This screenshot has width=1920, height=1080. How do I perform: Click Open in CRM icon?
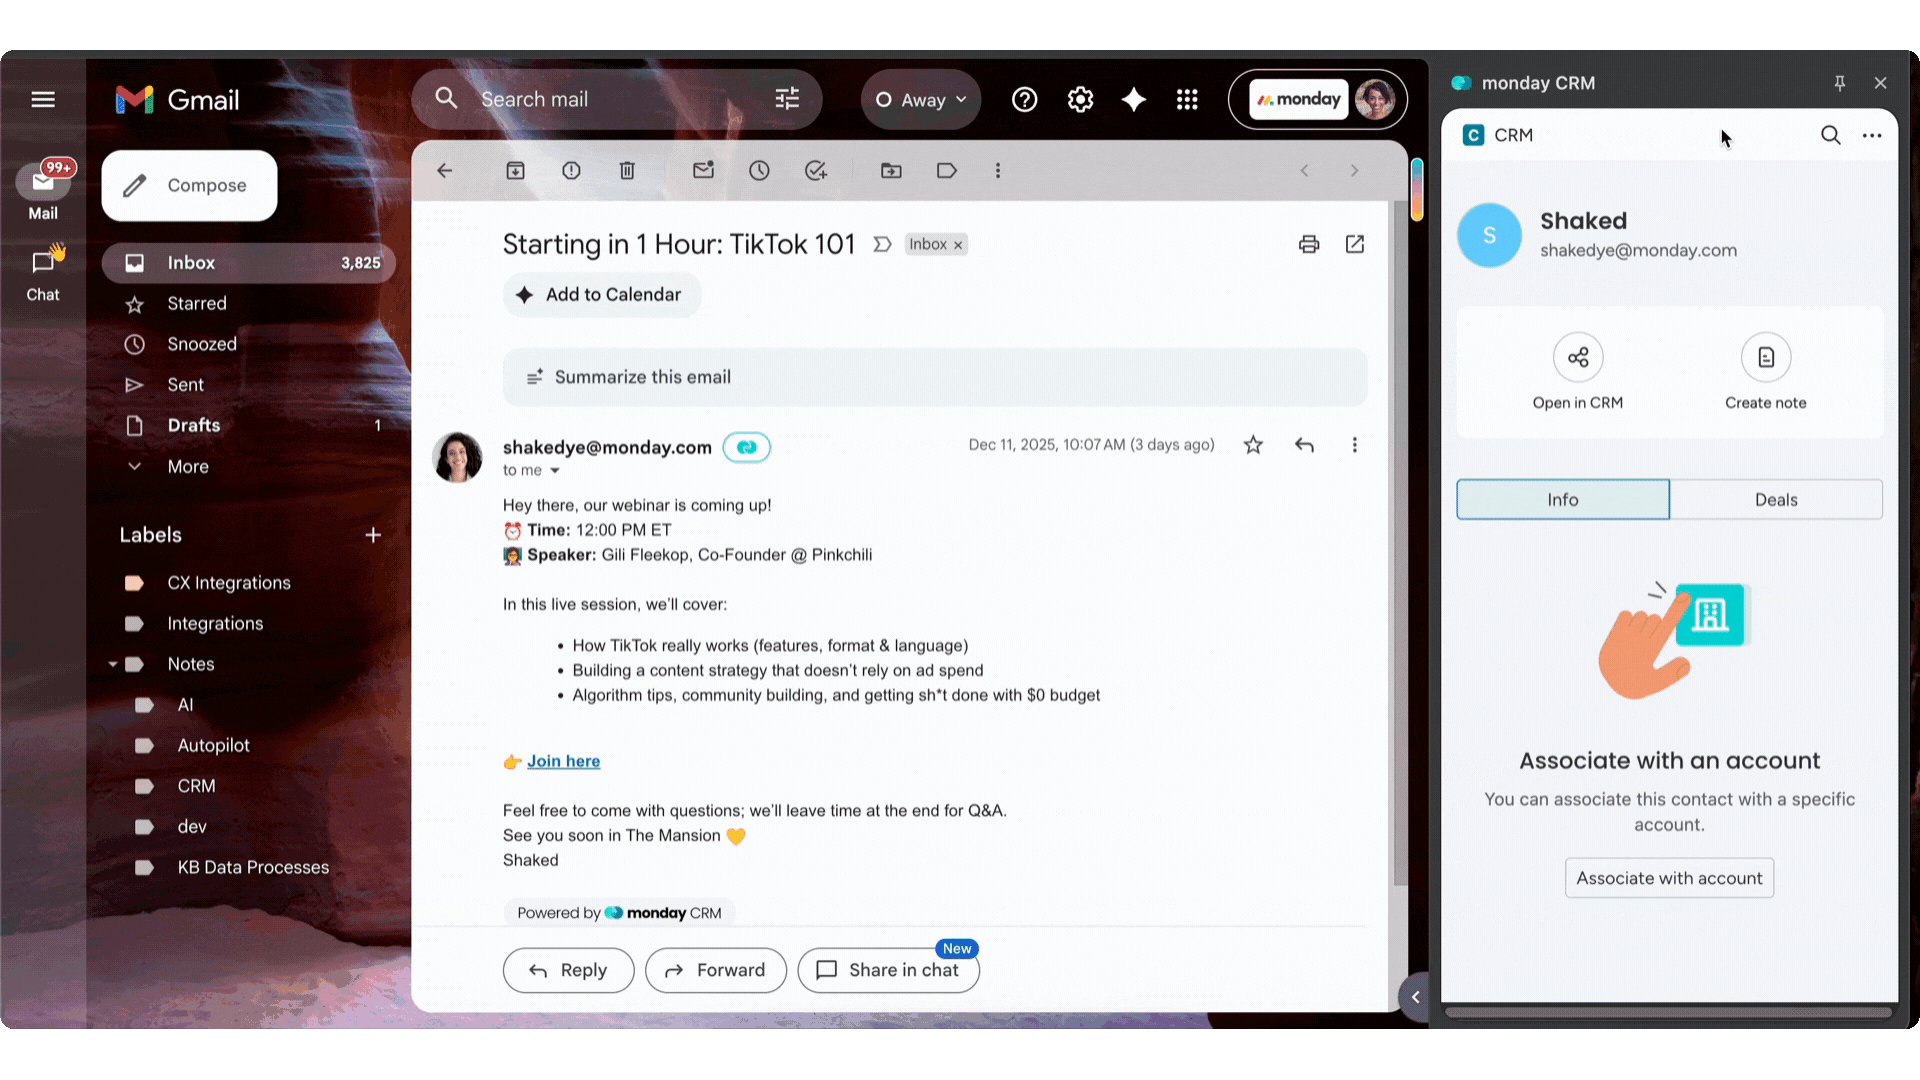tap(1578, 357)
